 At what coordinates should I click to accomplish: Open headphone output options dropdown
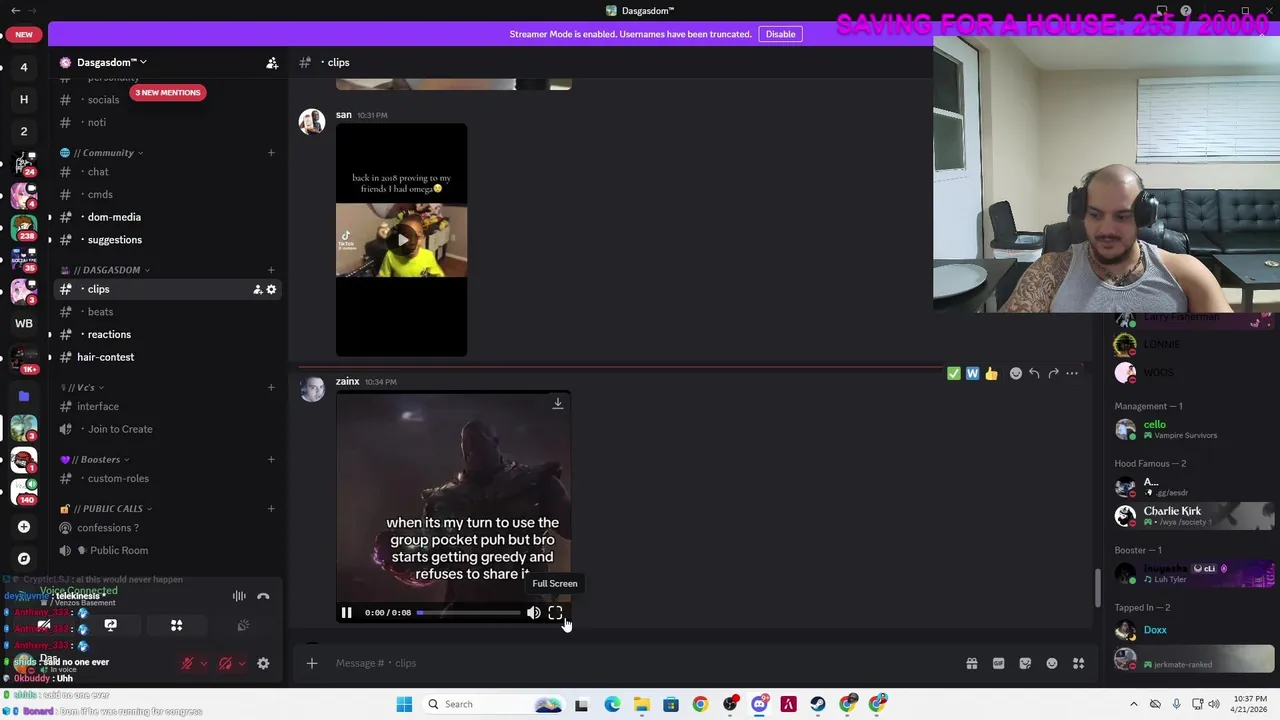[x=241, y=663]
